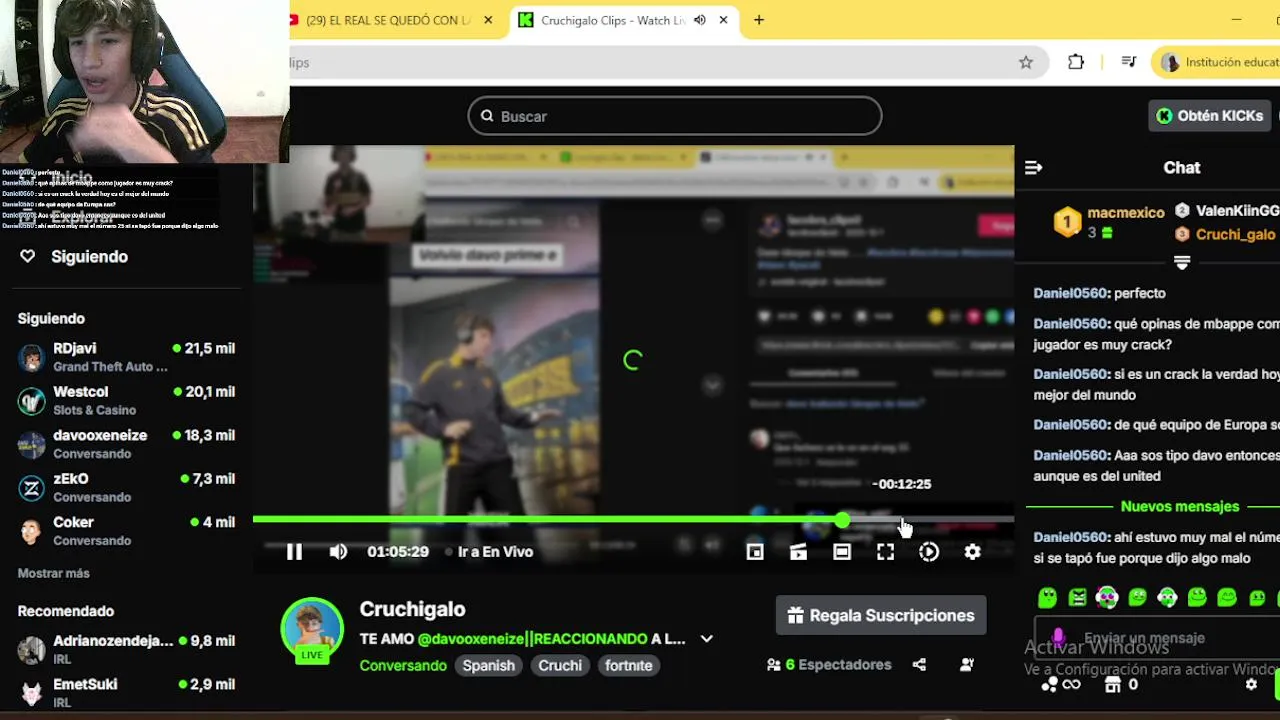Image resolution: width=1280 pixels, height=720 pixels.
Task: Switch to the EL REAL SE QUEDÓ browser tab
Action: [388, 20]
